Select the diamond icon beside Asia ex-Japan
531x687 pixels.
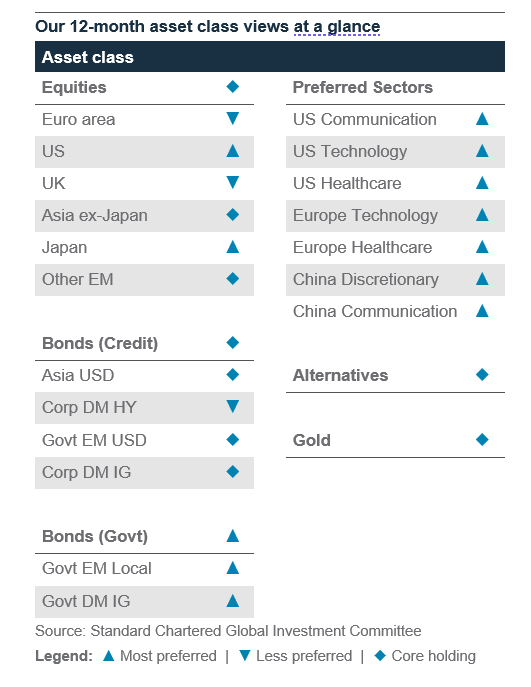(233, 215)
